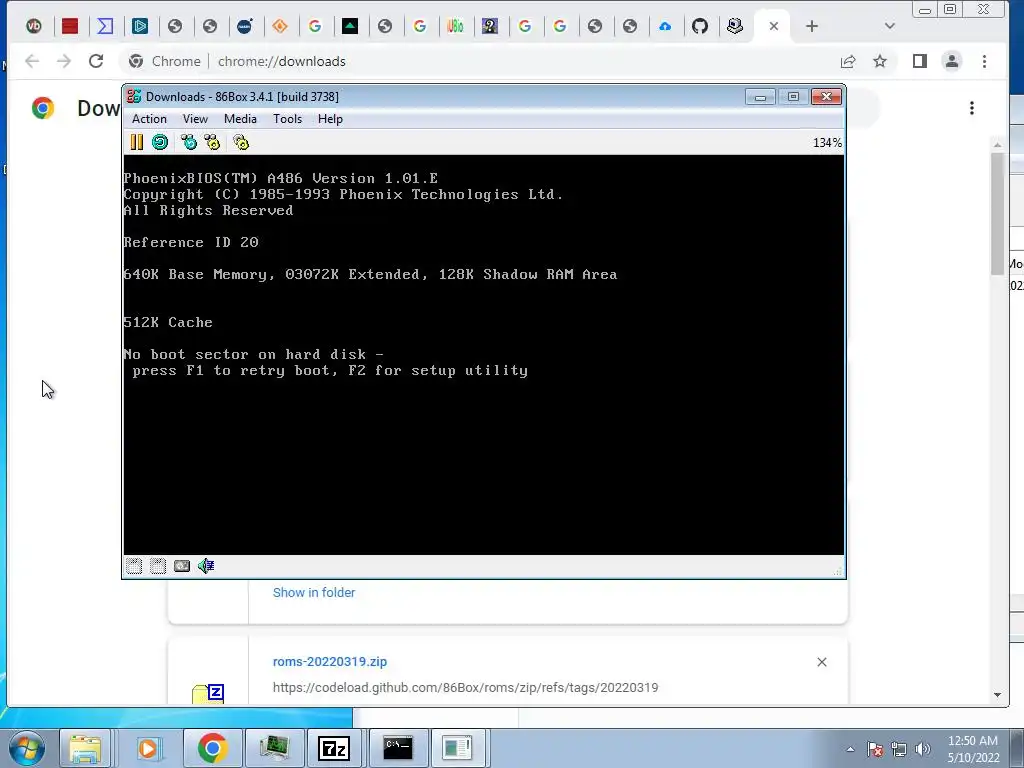1024x768 pixels.
Task: Open Windows Explorer from the taskbar
Action: [x=86, y=748]
